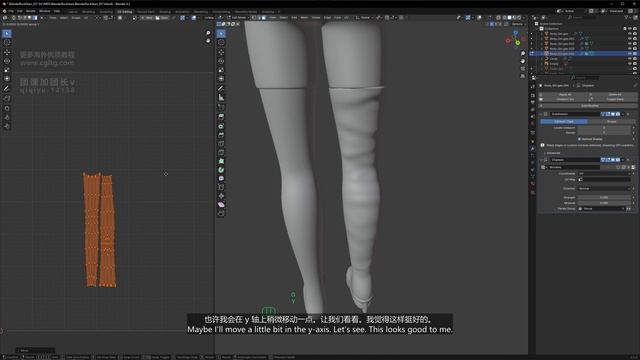Click the Toggle Stack button
This screenshot has height=360, width=640.
pos(615,99)
